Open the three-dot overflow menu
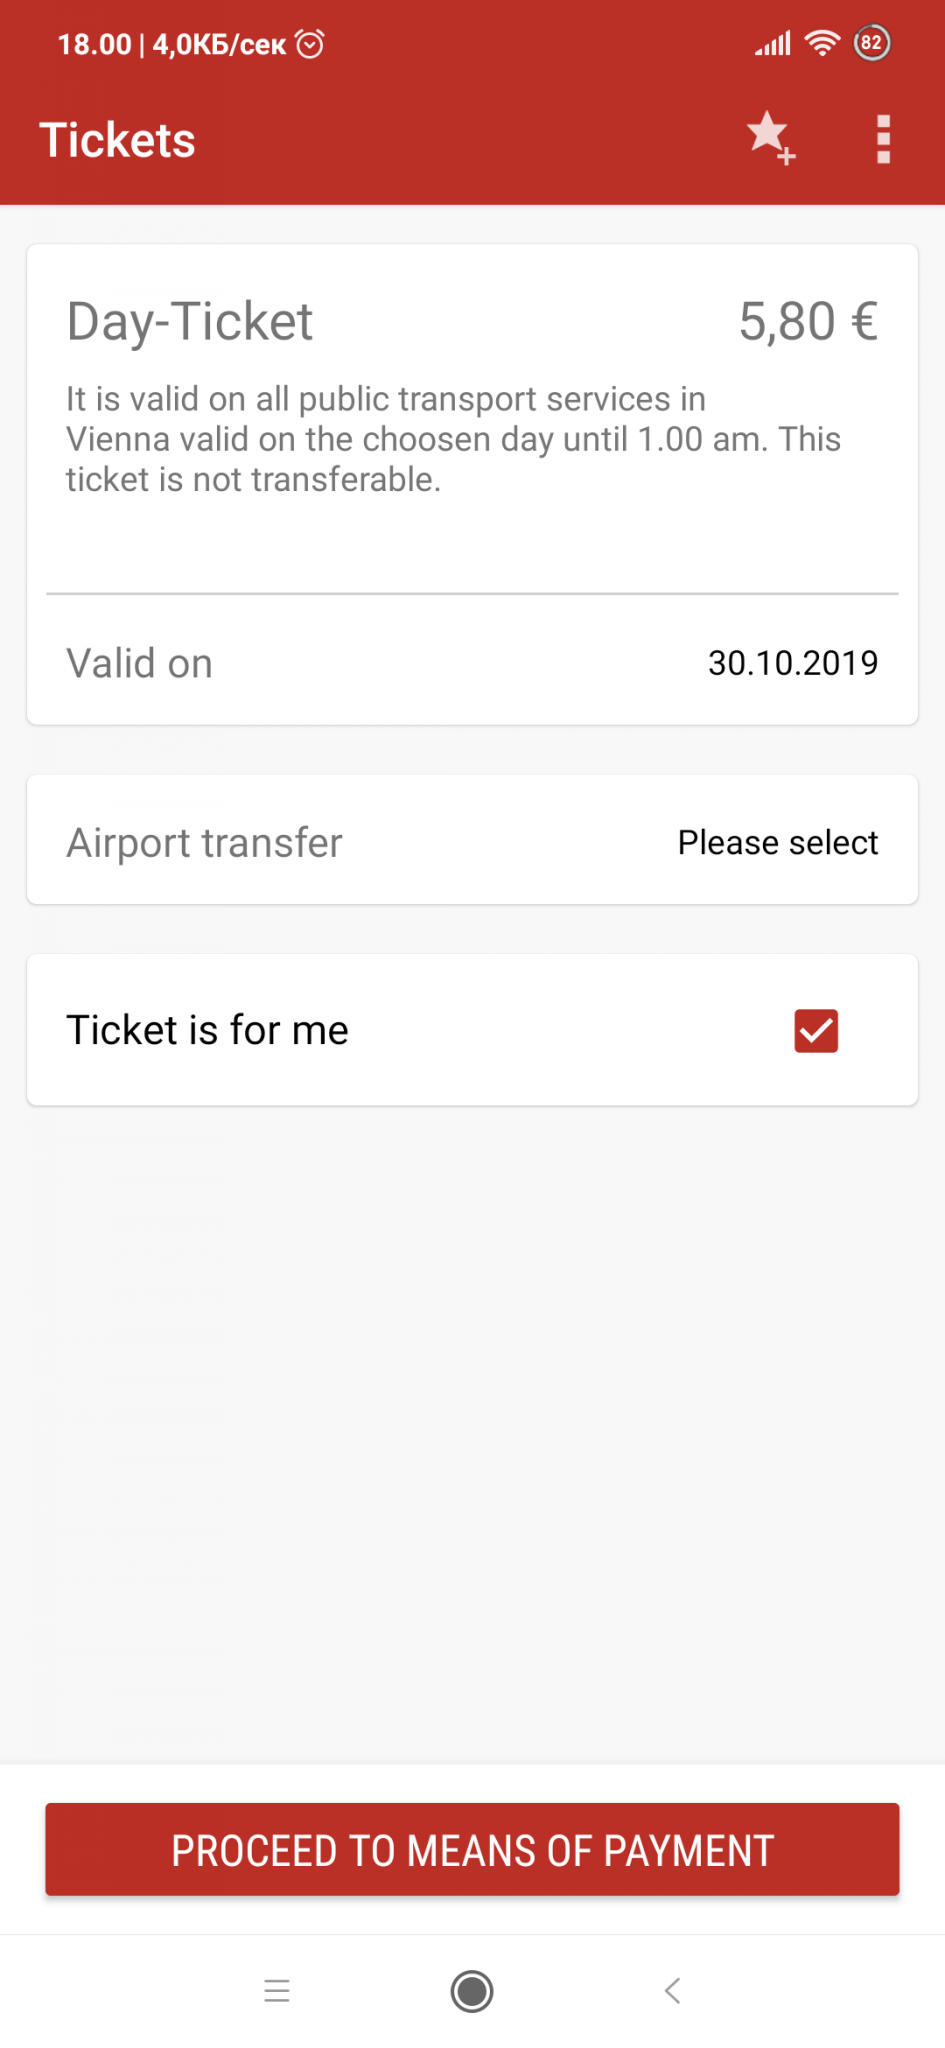The width and height of the screenshot is (945, 2048). tap(883, 139)
